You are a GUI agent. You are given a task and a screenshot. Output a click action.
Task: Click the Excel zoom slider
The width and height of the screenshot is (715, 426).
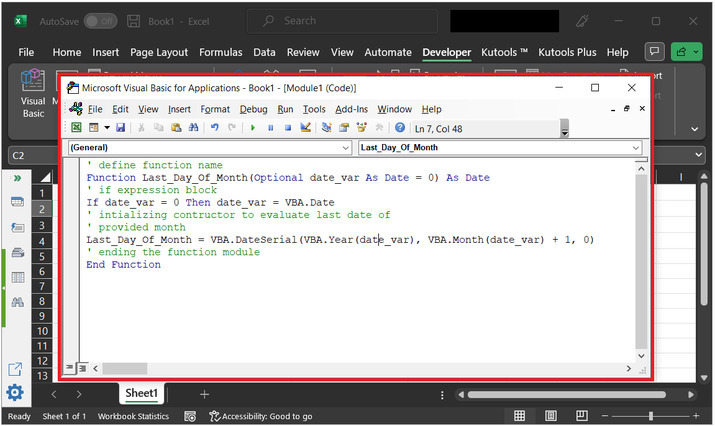pyautogui.click(x=651, y=416)
